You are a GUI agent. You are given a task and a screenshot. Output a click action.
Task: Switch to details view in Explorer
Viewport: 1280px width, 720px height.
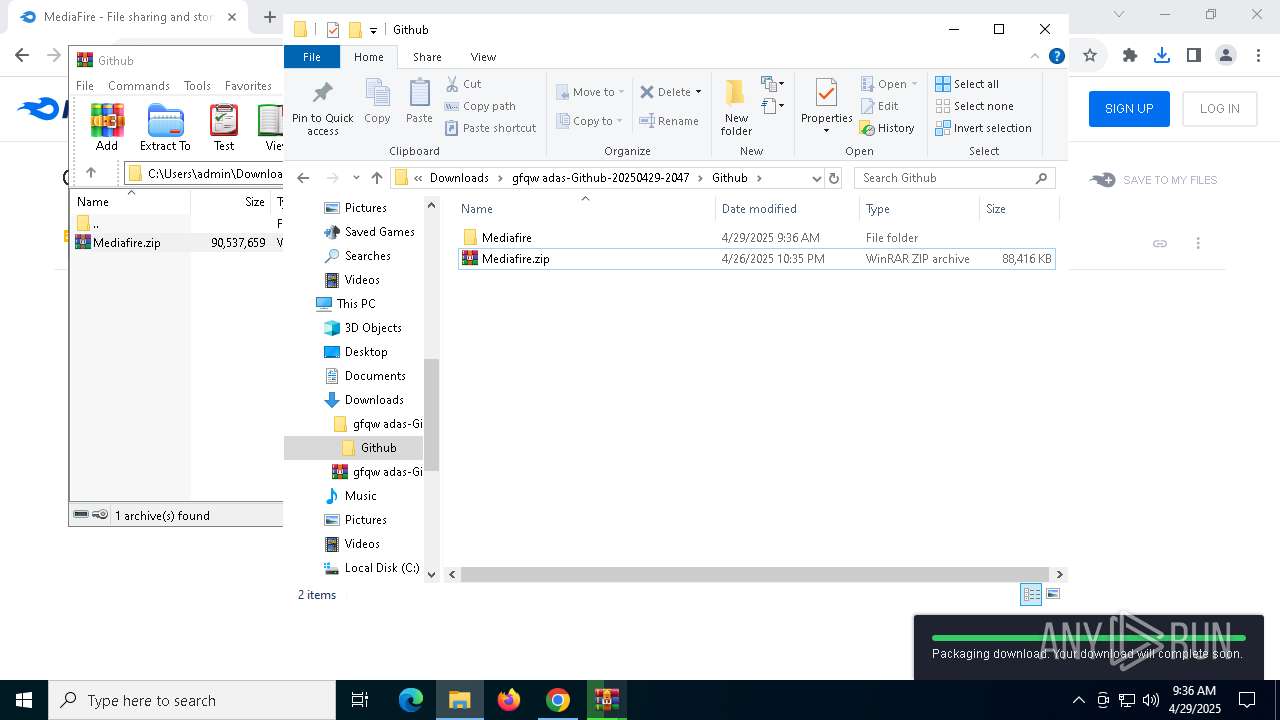[1031, 594]
